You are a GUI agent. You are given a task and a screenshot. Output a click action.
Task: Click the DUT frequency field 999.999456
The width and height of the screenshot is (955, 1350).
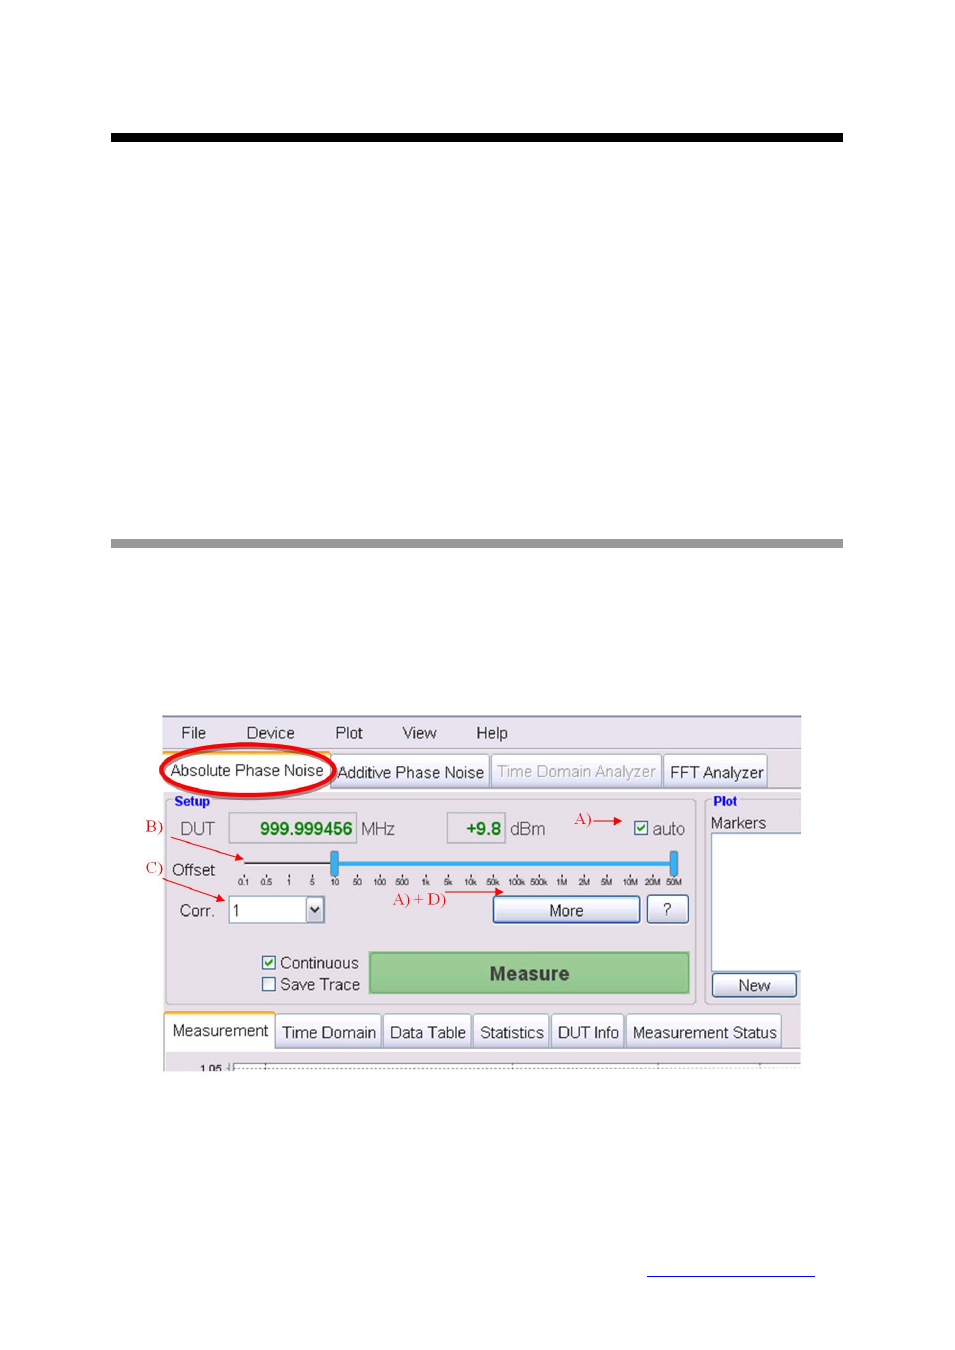292,828
